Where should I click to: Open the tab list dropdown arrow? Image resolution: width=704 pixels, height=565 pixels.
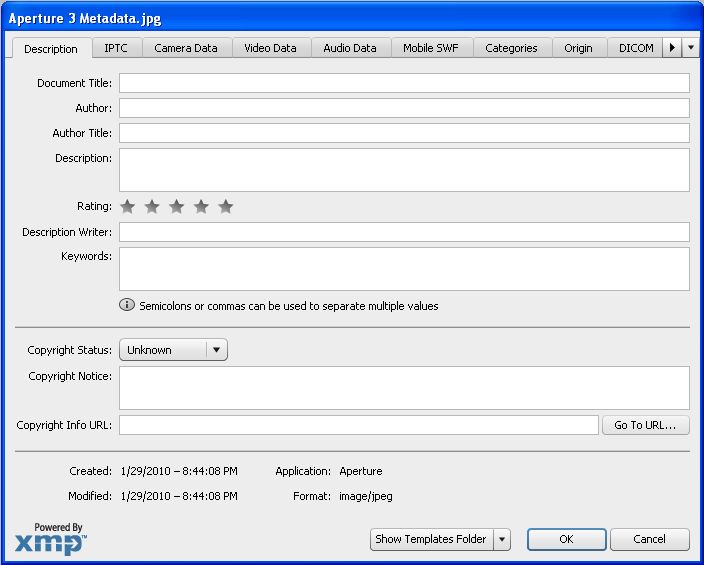(x=691, y=48)
